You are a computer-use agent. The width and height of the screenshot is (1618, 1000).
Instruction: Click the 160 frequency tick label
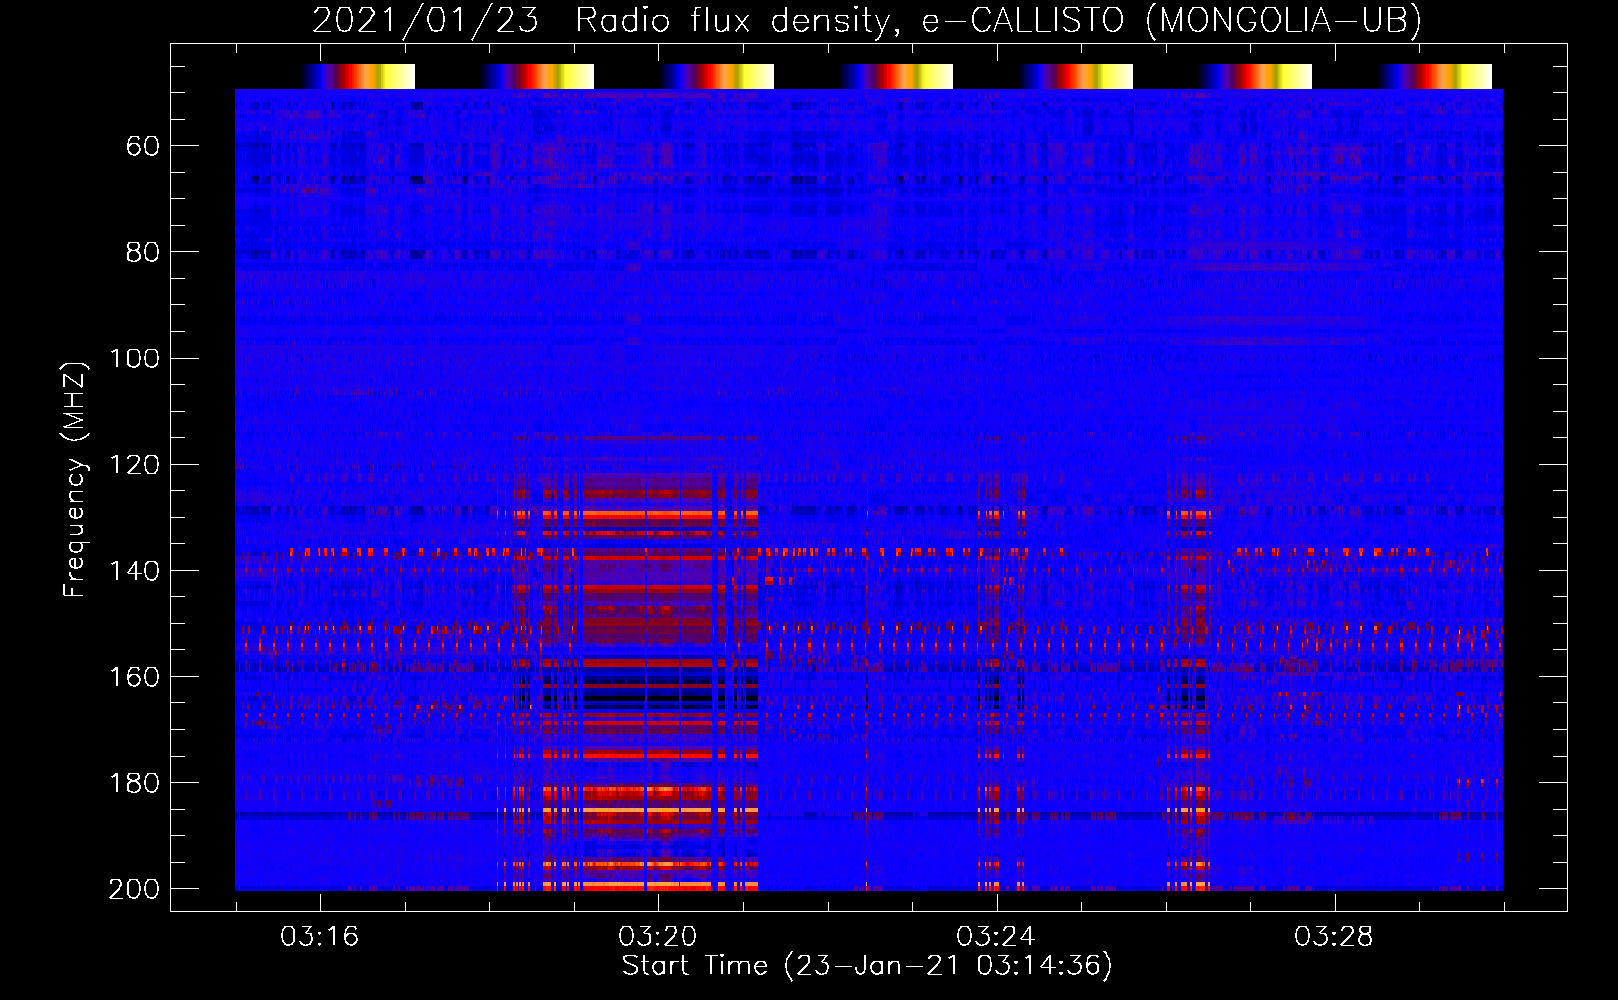tap(135, 676)
